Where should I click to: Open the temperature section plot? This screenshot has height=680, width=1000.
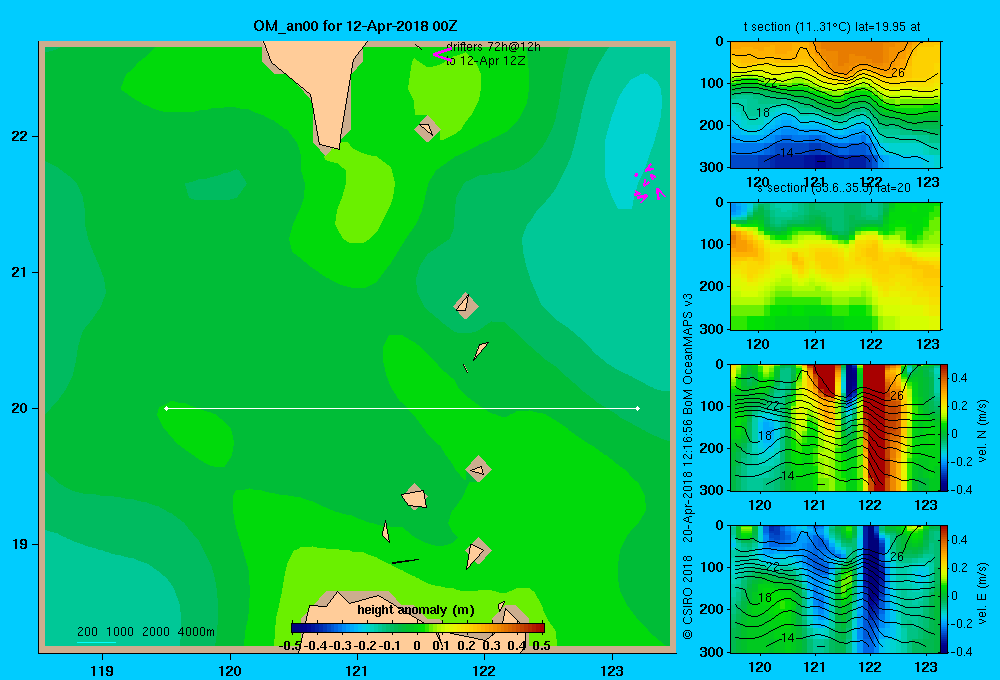[x=835, y=105]
